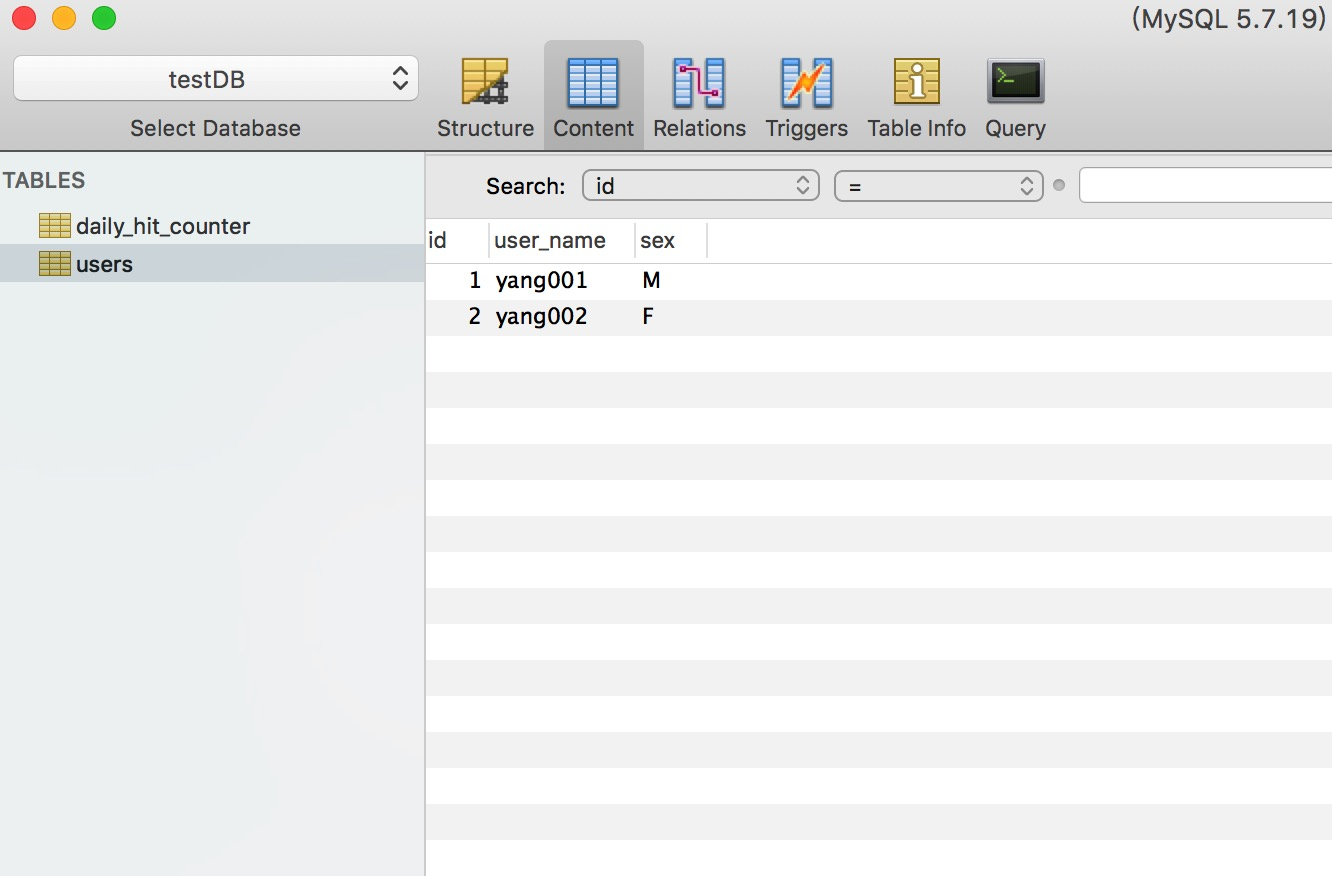Image resolution: width=1332 pixels, height=876 pixels.
Task: Select the daily_hit_counter table name
Action: 163,226
